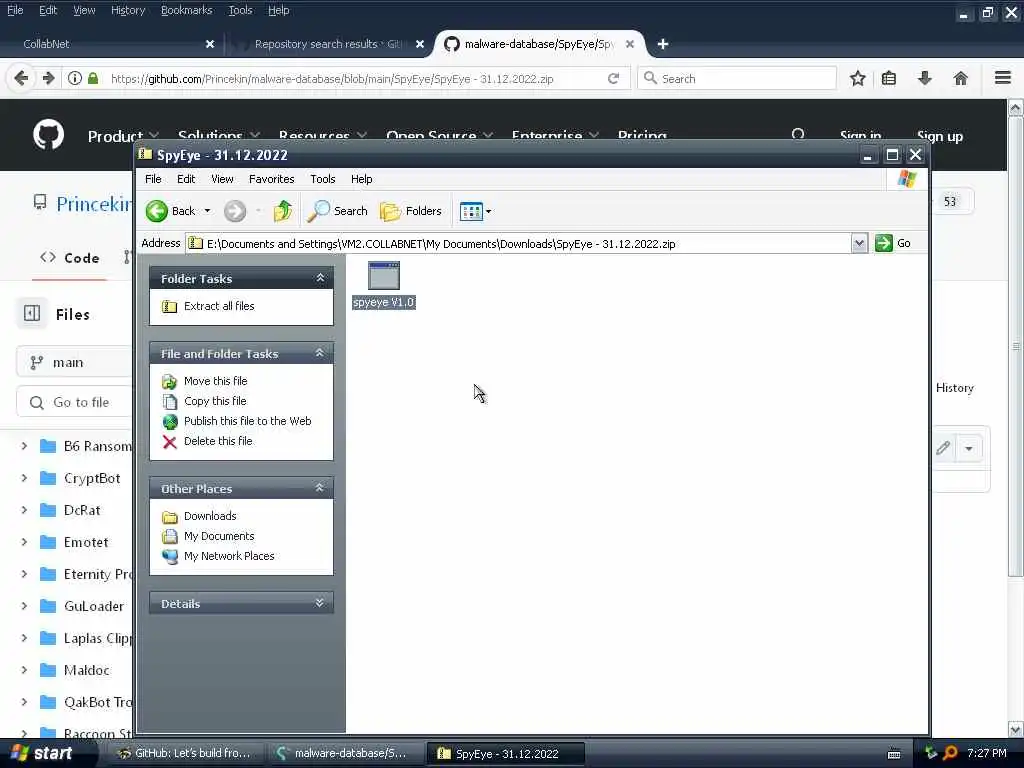Select the spyeye V1.0 file
This screenshot has height=768, width=1024.
(384, 285)
